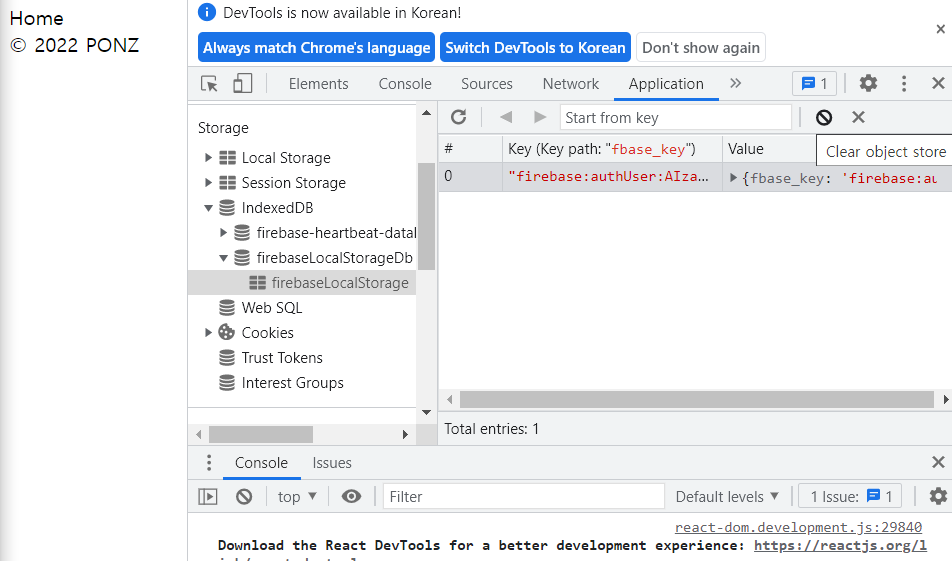The image size is (952, 561).
Task: Click the Local Storage table icon
Action: coord(228,158)
